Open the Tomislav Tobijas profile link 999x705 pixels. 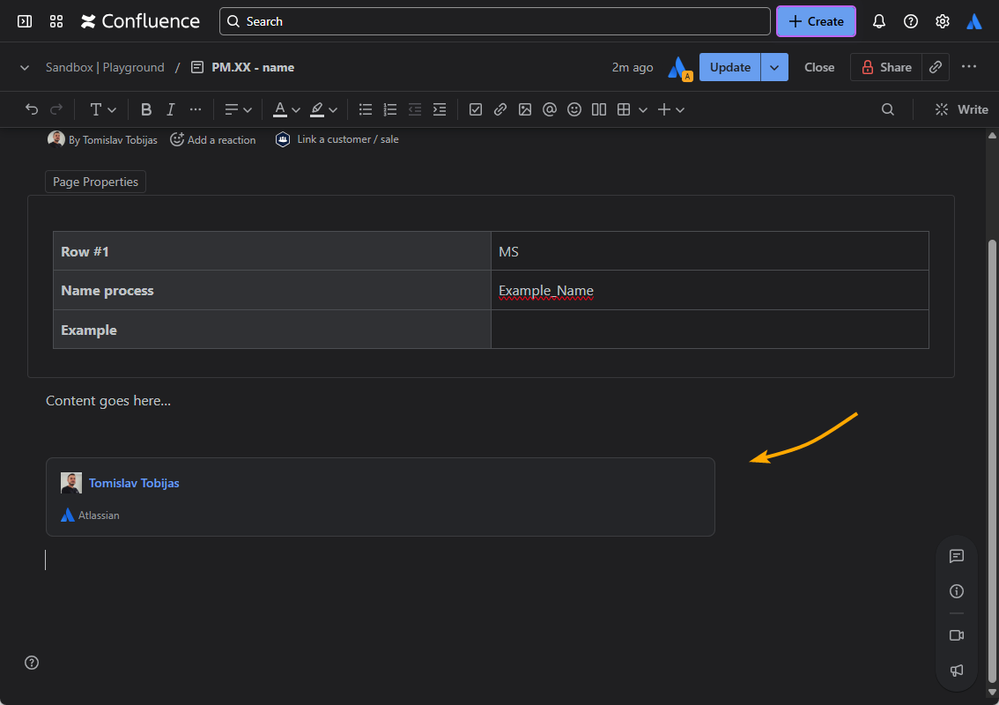point(134,483)
